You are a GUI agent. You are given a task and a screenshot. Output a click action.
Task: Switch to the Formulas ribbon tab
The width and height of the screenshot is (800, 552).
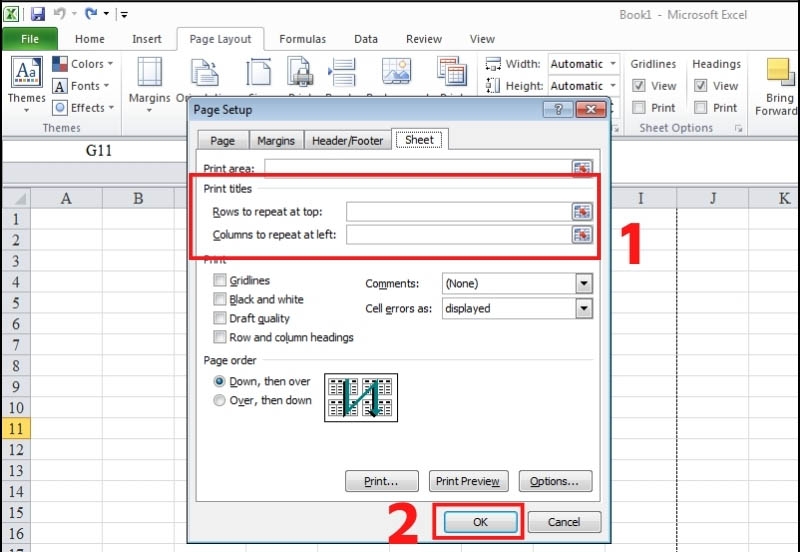303,39
